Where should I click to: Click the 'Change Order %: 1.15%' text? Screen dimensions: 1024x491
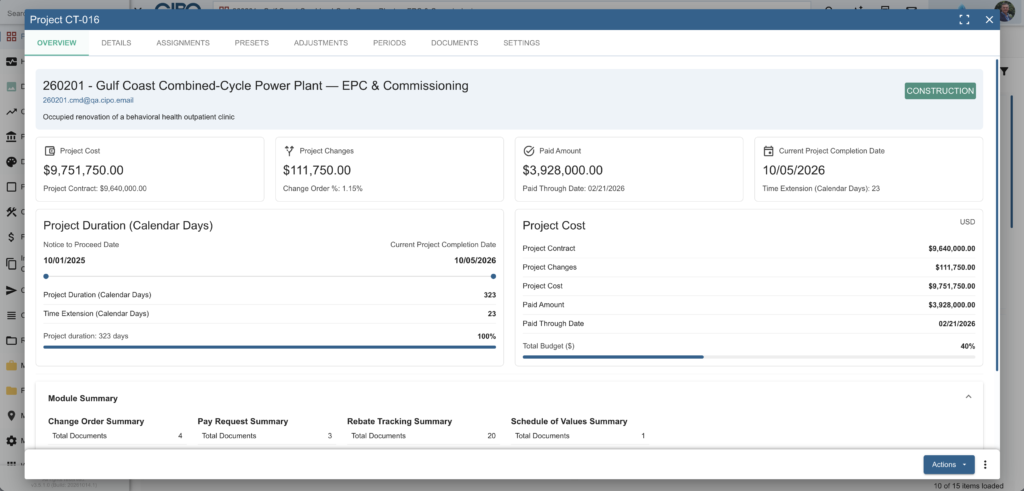[323, 189]
